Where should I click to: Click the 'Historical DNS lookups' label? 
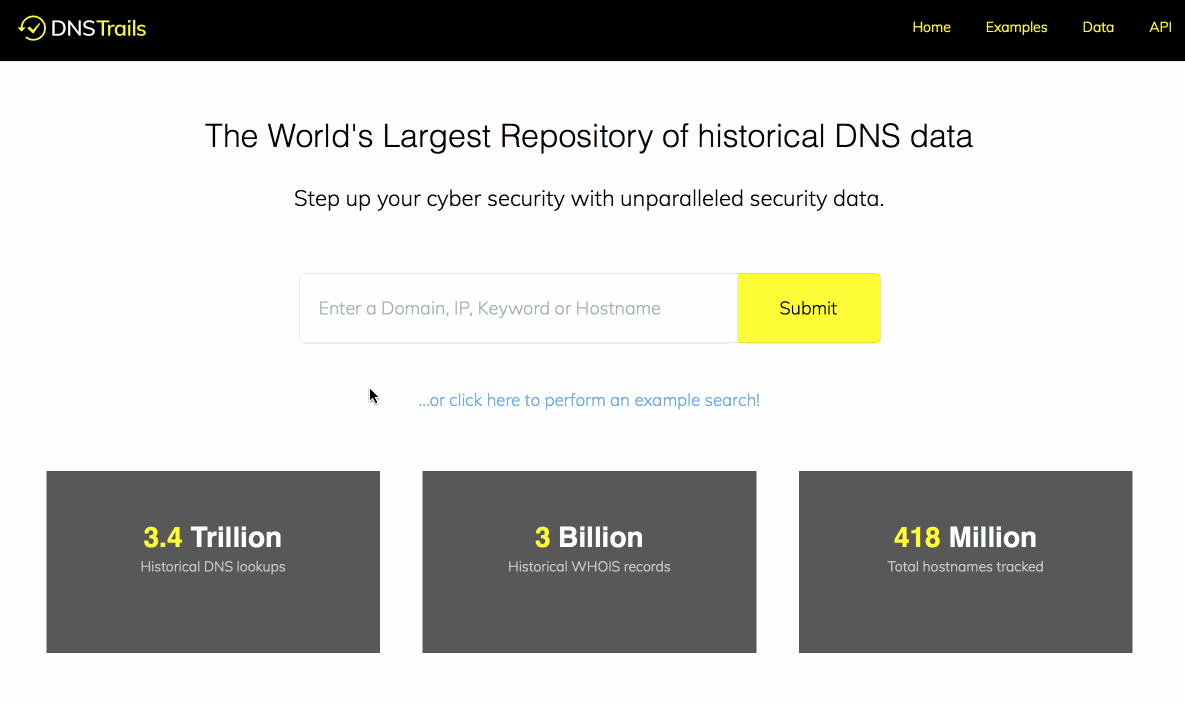click(x=213, y=567)
